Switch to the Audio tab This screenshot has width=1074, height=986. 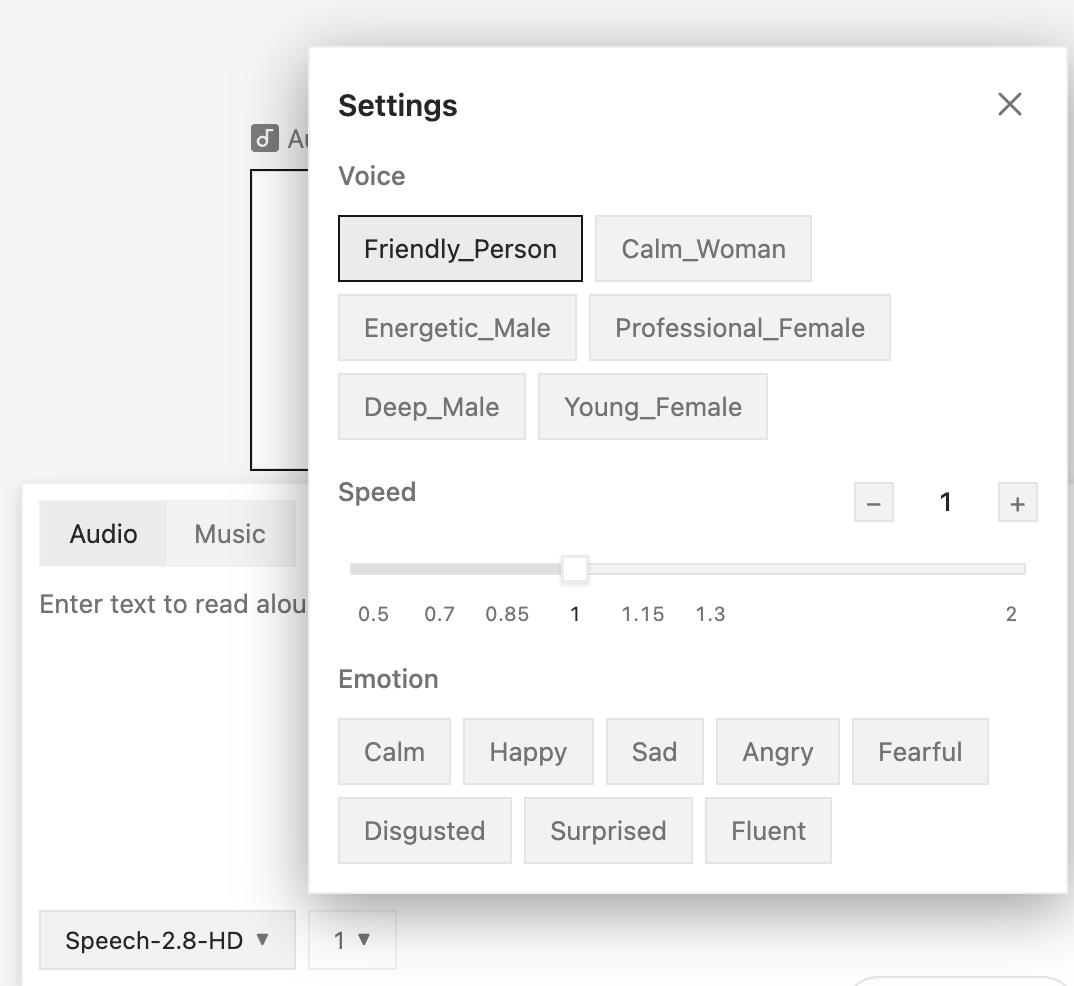pos(103,533)
